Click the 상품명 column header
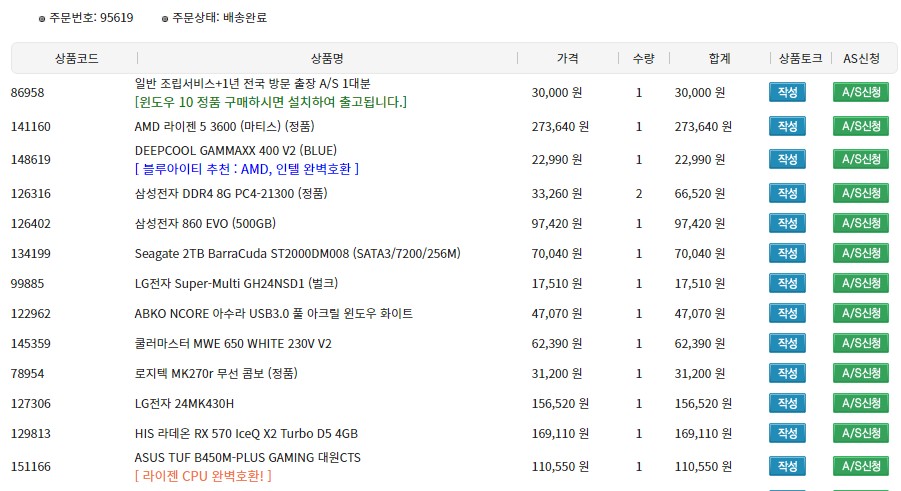 327,58
